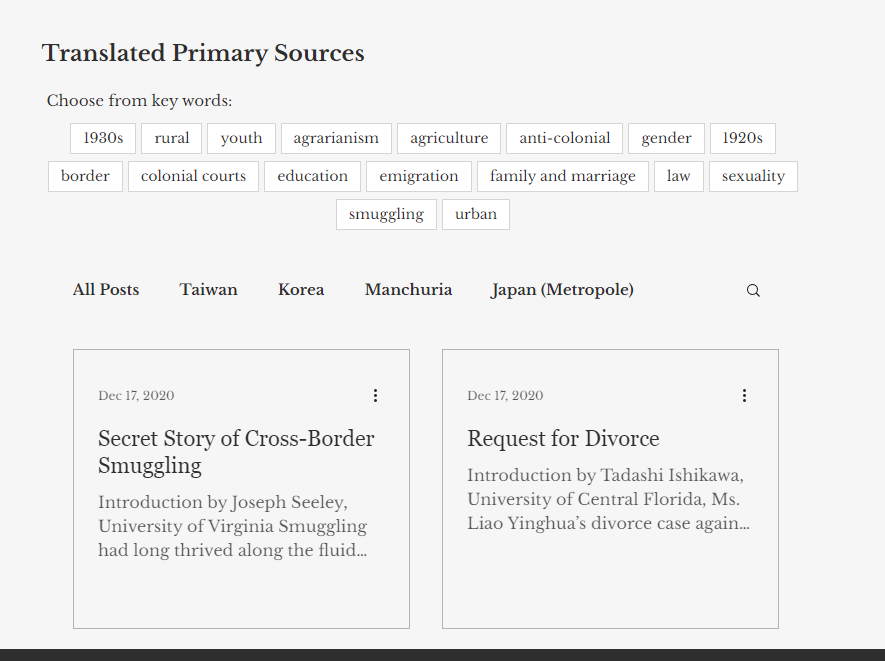Show Japan (Metropole) posts
This screenshot has height=661, width=885.
click(x=562, y=290)
